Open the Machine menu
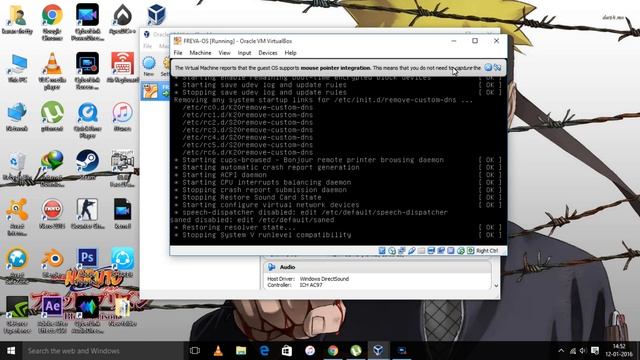This screenshot has height=360, width=640. tap(200, 53)
